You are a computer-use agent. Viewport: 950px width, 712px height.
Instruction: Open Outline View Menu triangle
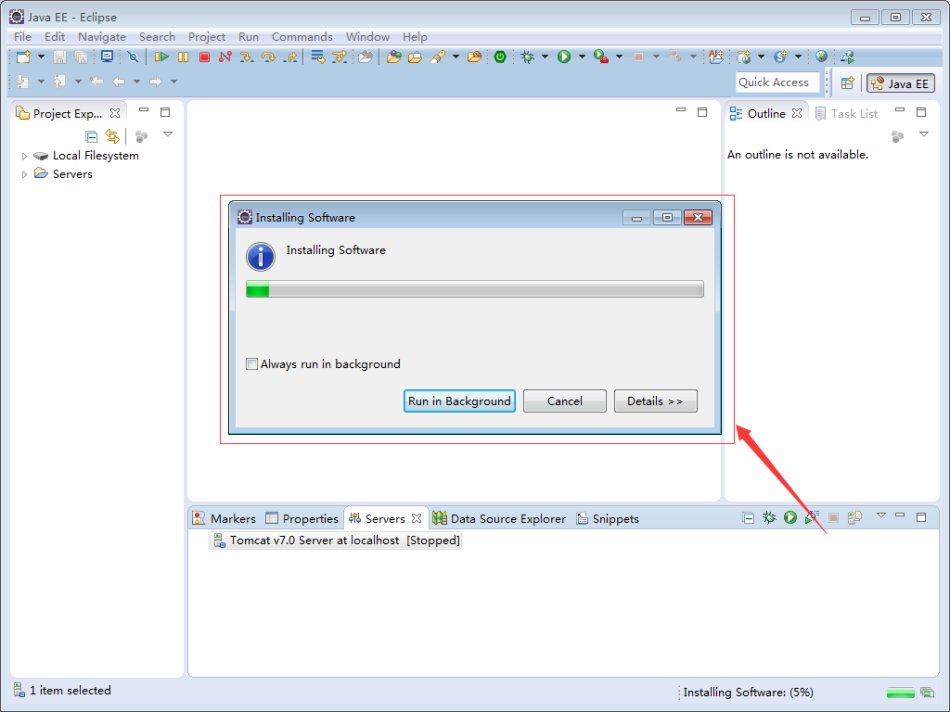[x=923, y=134]
